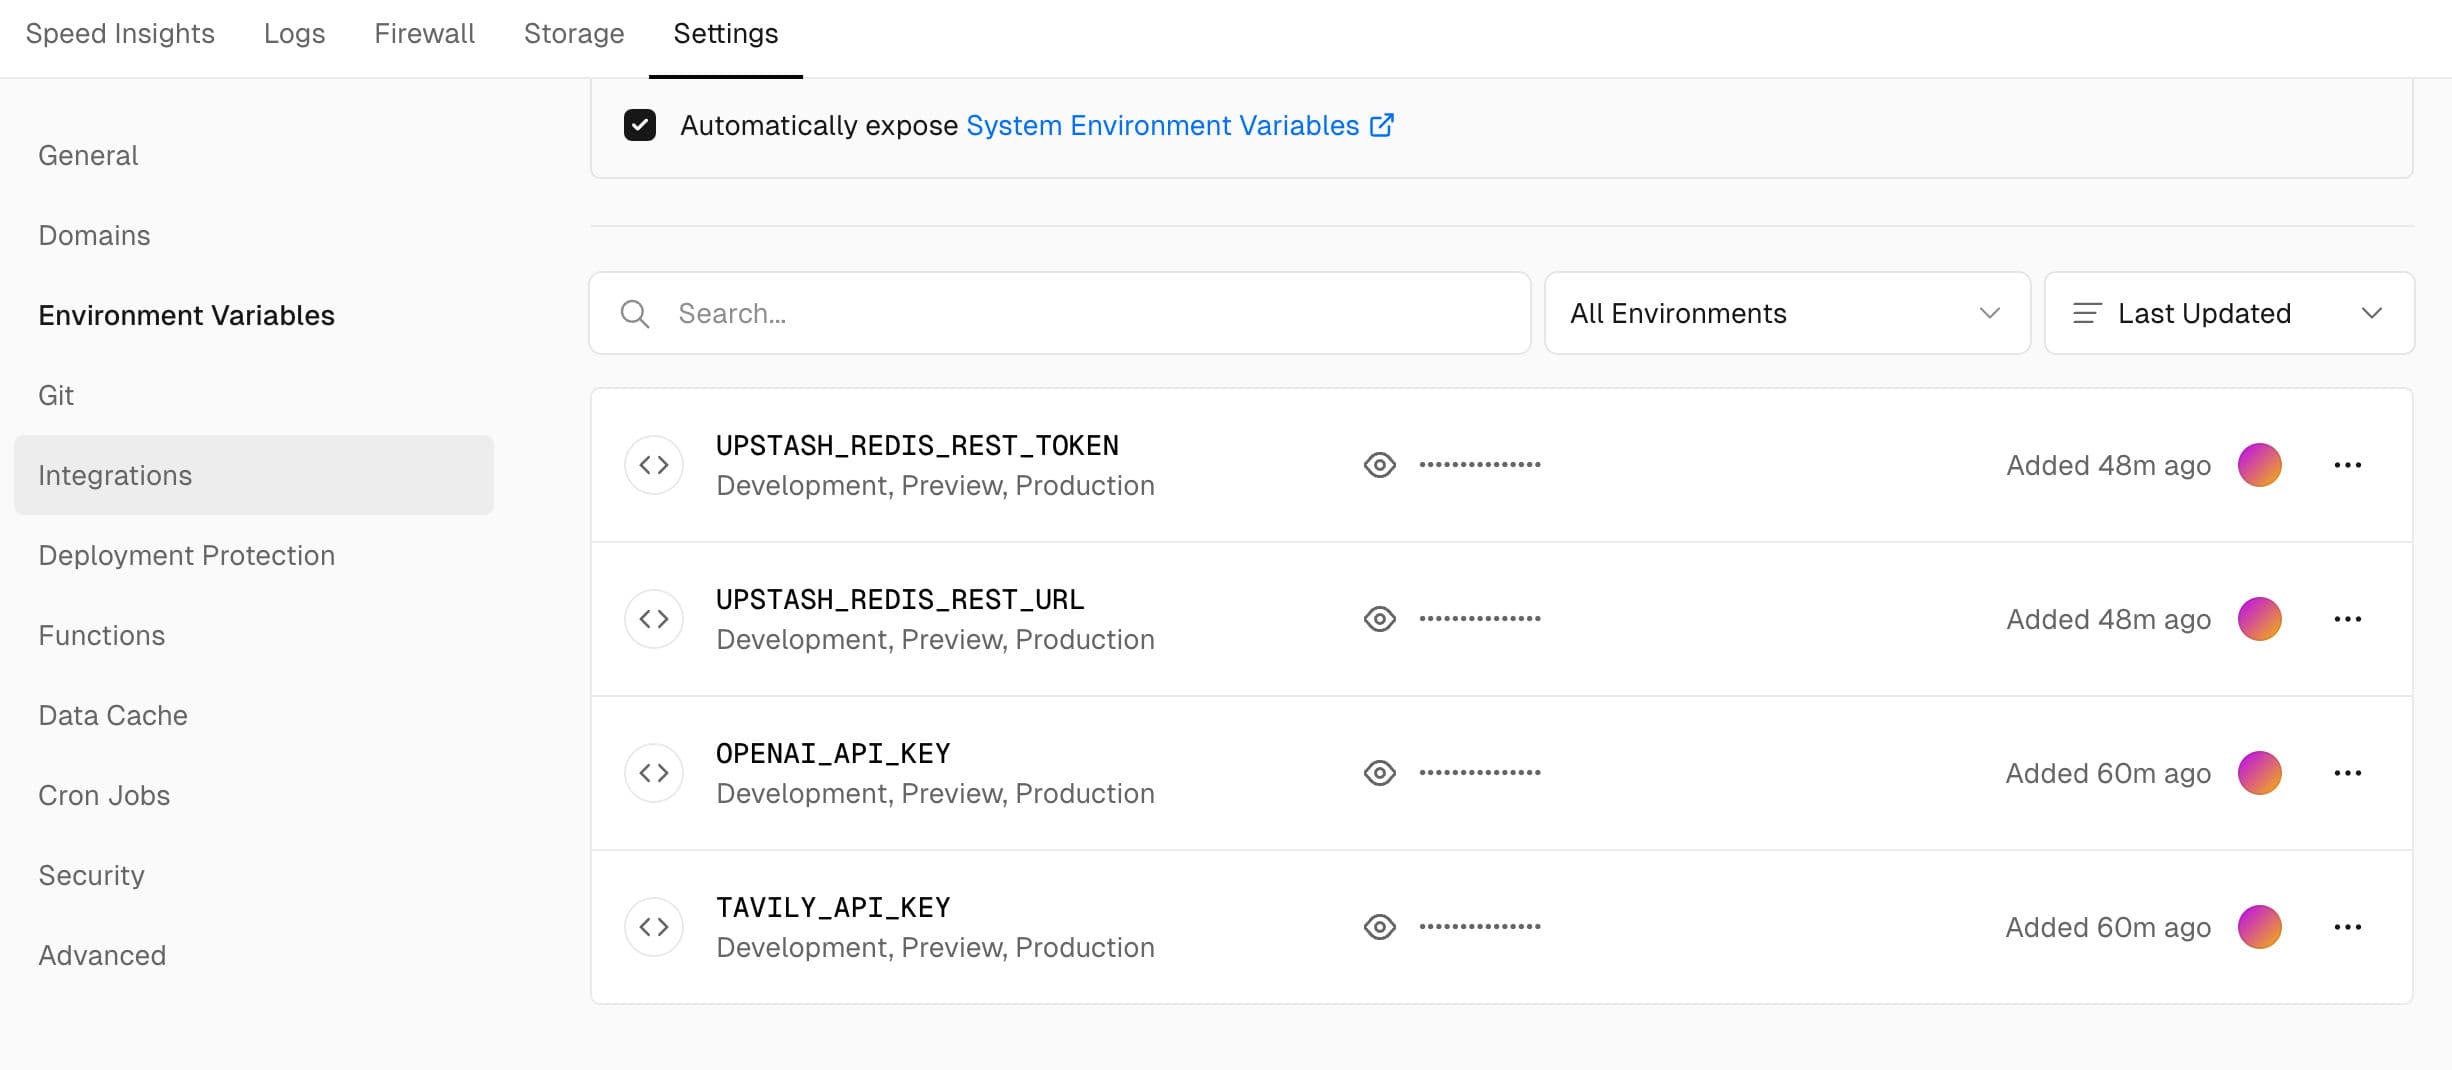The height and width of the screenshot is (1070, 2452).
Task: Open the Last Updated sort dropdown
Action: 2229,313
